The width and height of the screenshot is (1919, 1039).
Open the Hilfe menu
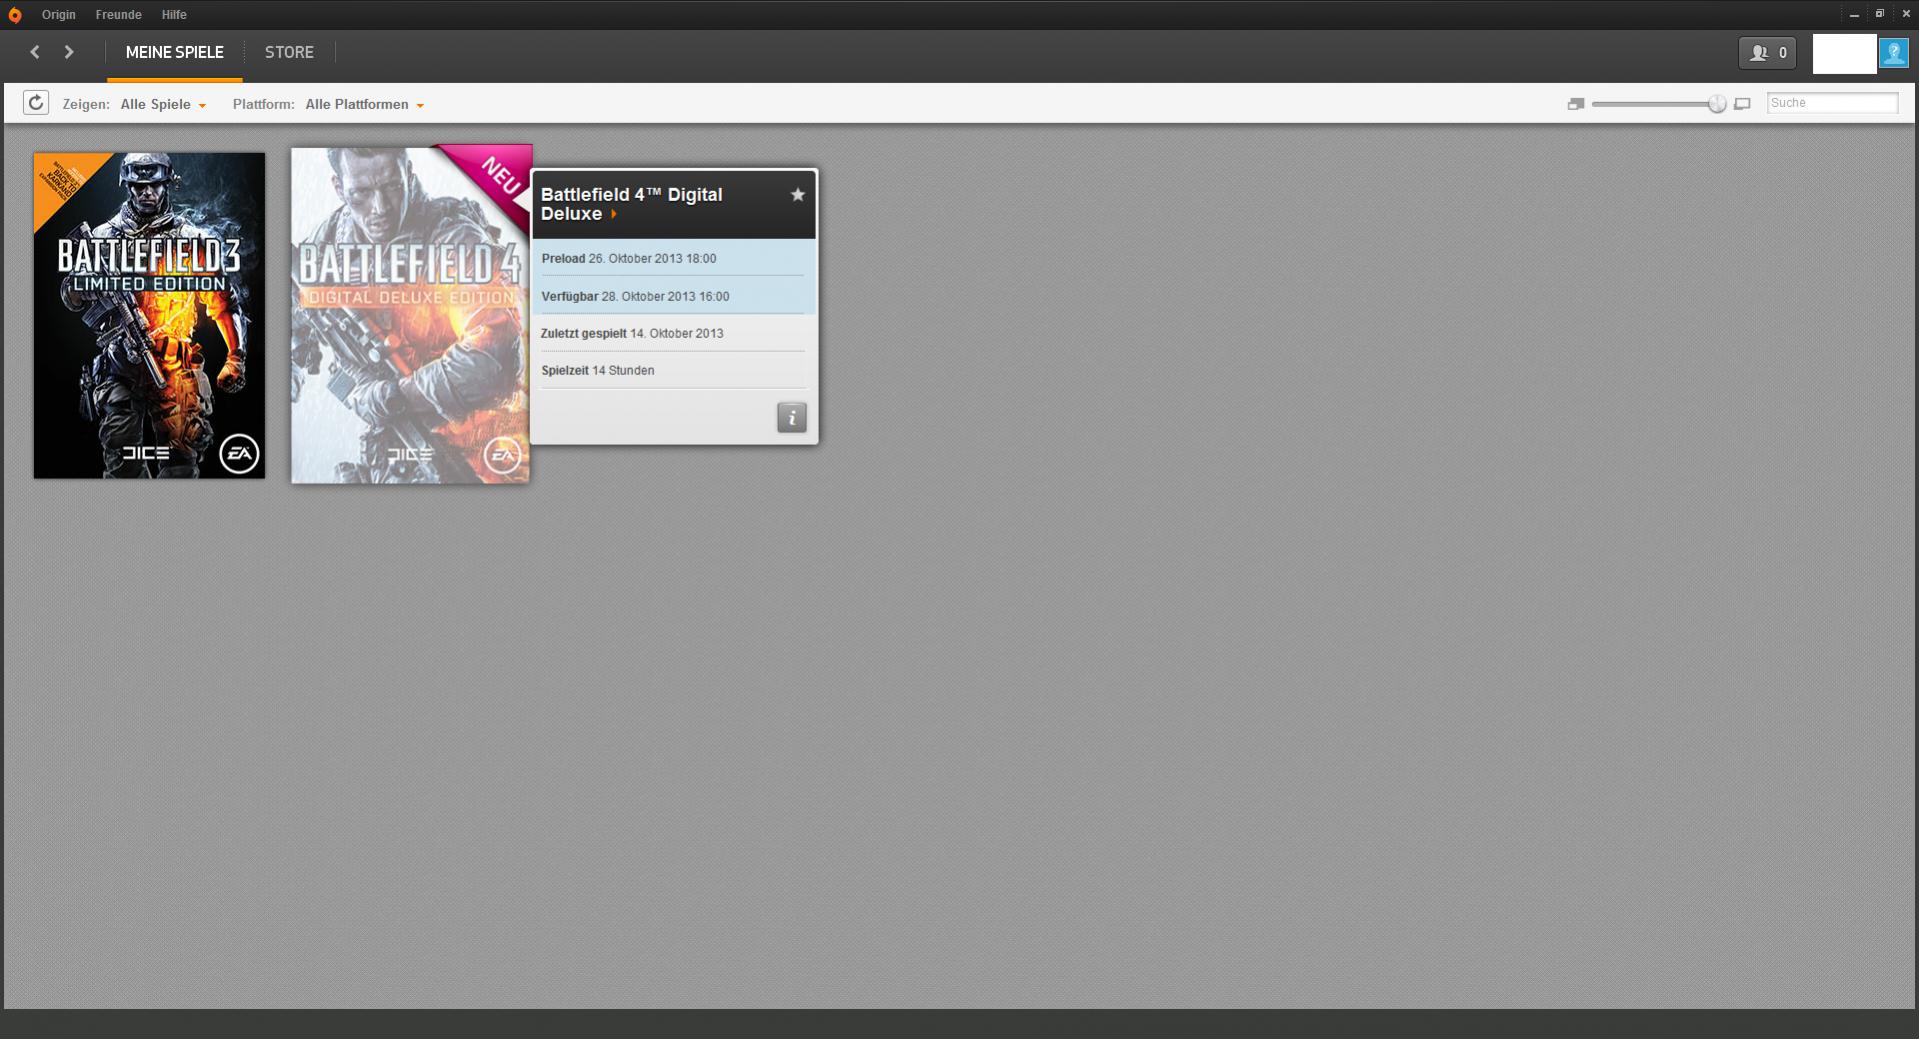[174, 15]
